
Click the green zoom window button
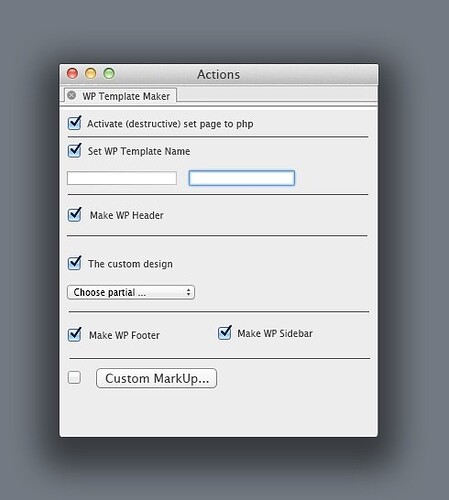(x=109, y=73)
